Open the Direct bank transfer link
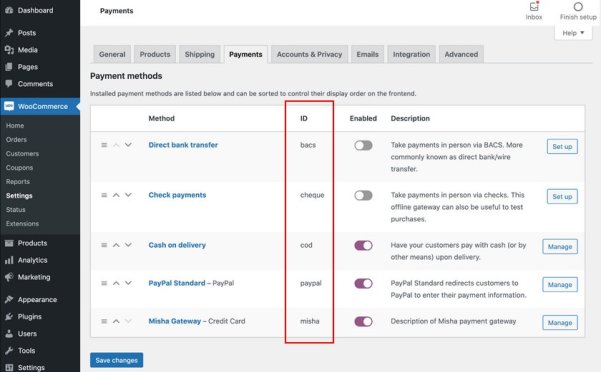This screenshot has height=372, width=601. click(183, 145)
